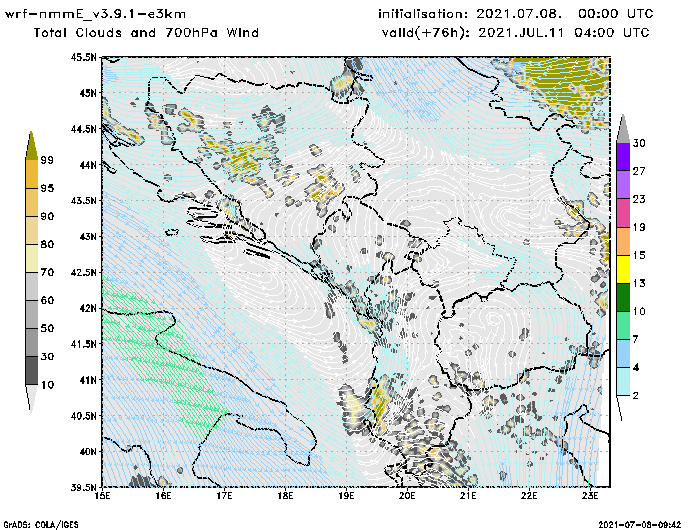Select the '43.5N' latitude label
Image resolution: width=700 pixels, height=530 pixels.
[x=83, y=200]
